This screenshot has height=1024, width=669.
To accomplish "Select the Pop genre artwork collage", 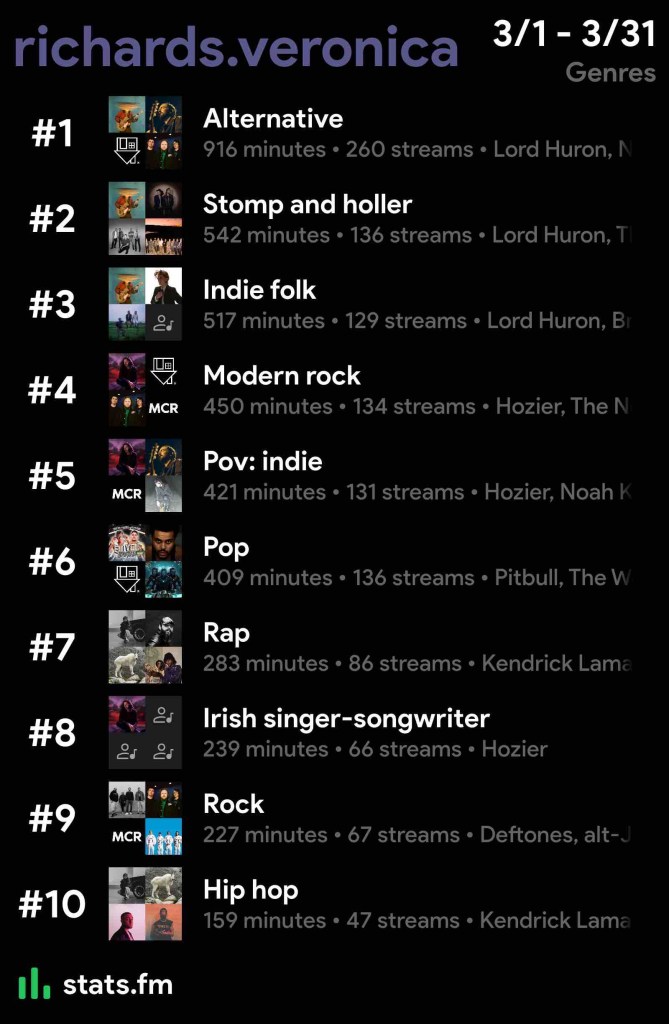I will [145, 562].
